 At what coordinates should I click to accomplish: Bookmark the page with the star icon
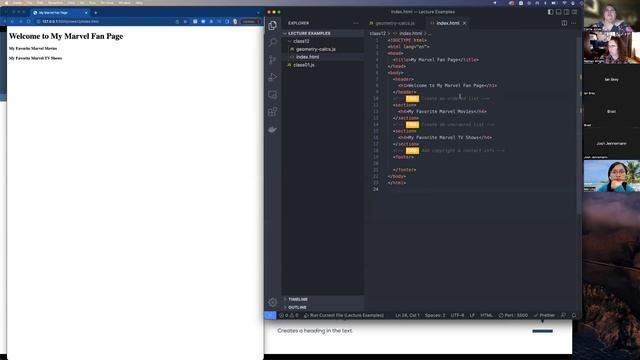pos(185,21)
